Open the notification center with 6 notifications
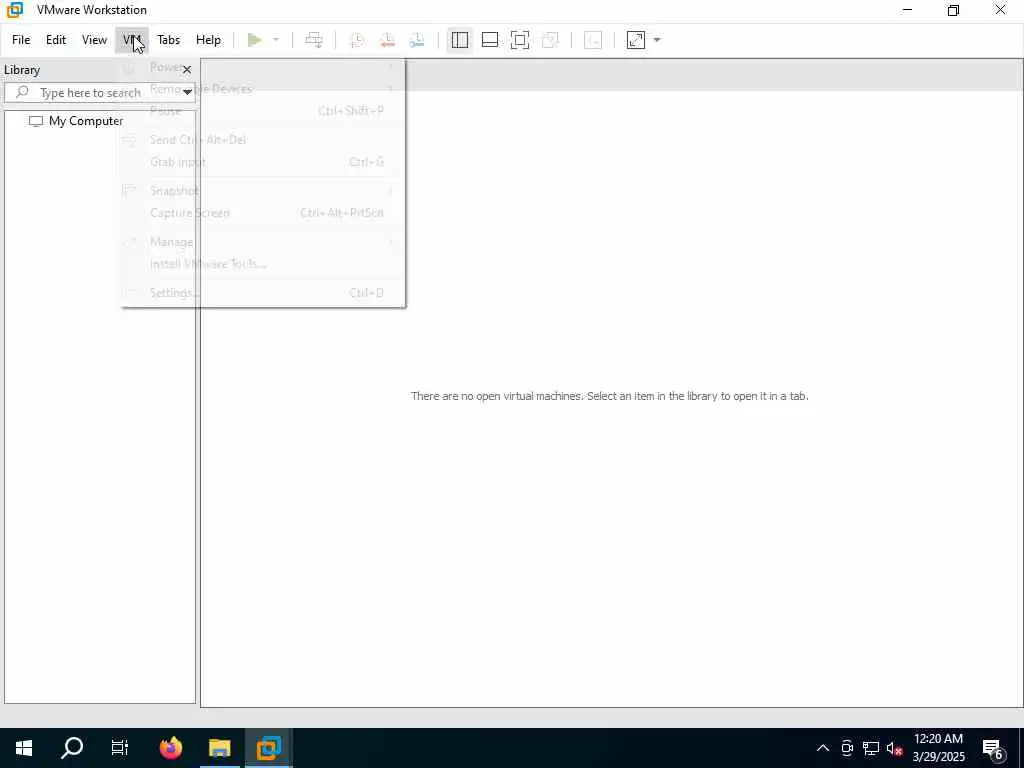 click(993, 748)
